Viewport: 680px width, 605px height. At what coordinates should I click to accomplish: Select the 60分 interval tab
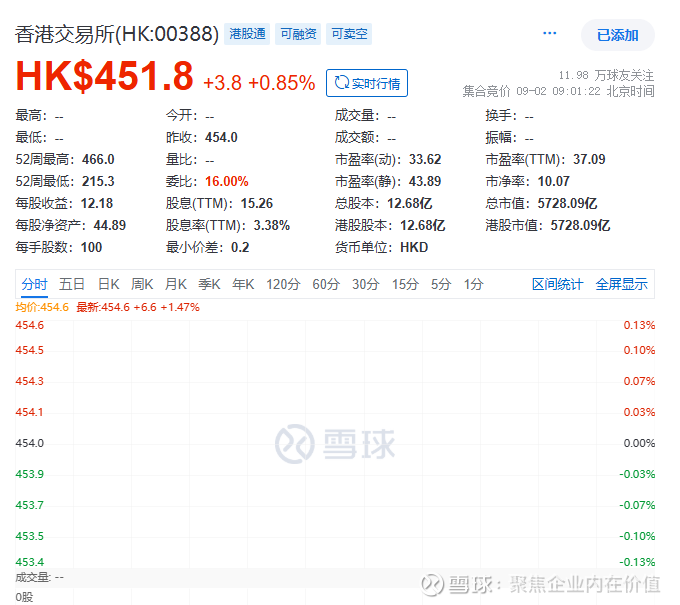326,285
